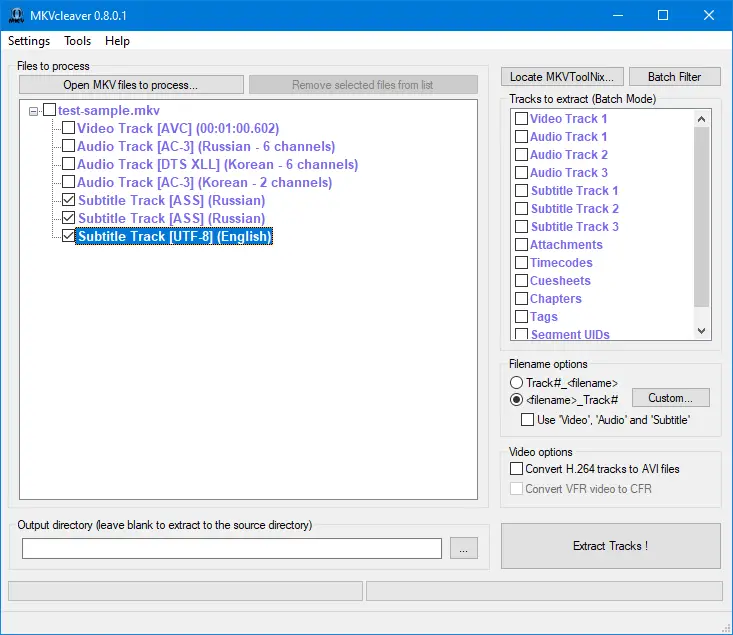Screen dimensions: 733x635
Task: Enable Convert H.264 tracks to AVI files
Action: click(517, 469)
